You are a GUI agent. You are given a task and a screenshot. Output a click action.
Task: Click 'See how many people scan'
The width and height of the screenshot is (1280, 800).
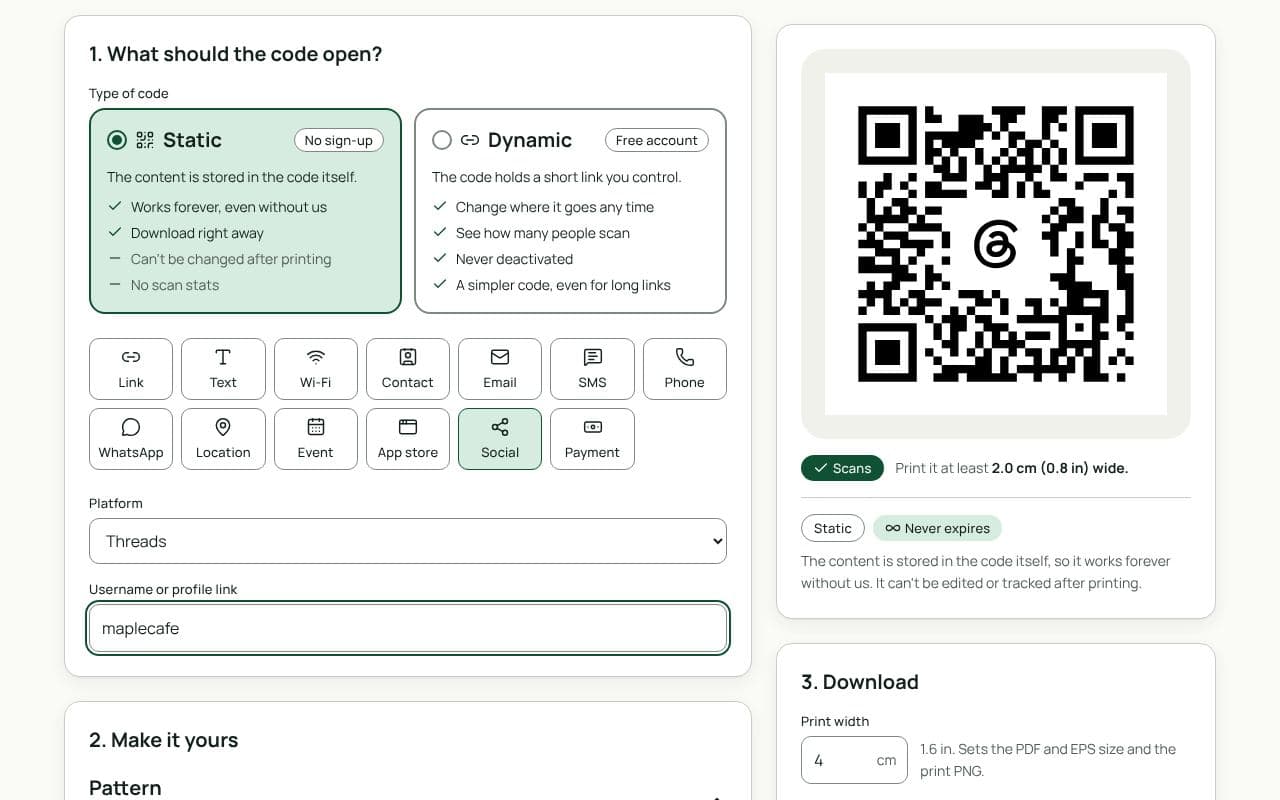[x=543, y=233]
